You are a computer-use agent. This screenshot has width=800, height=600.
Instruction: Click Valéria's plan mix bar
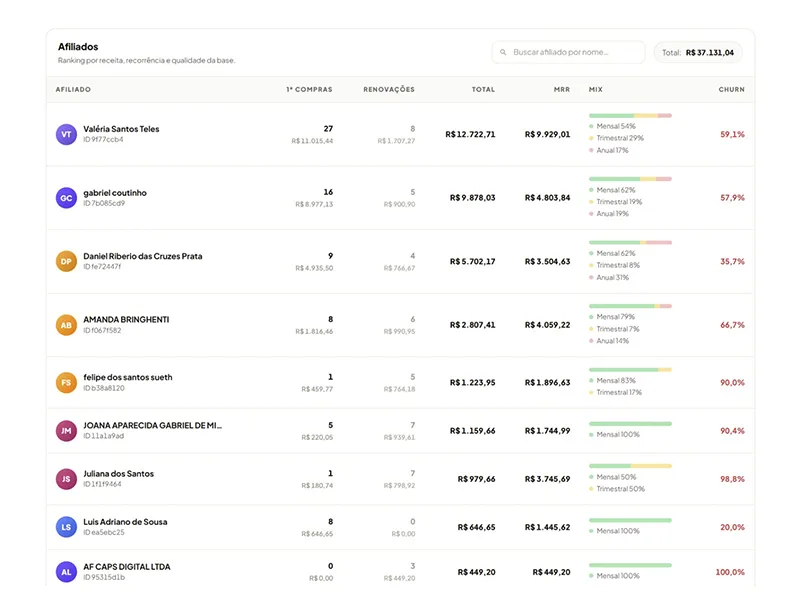click(x=630, y=116)
